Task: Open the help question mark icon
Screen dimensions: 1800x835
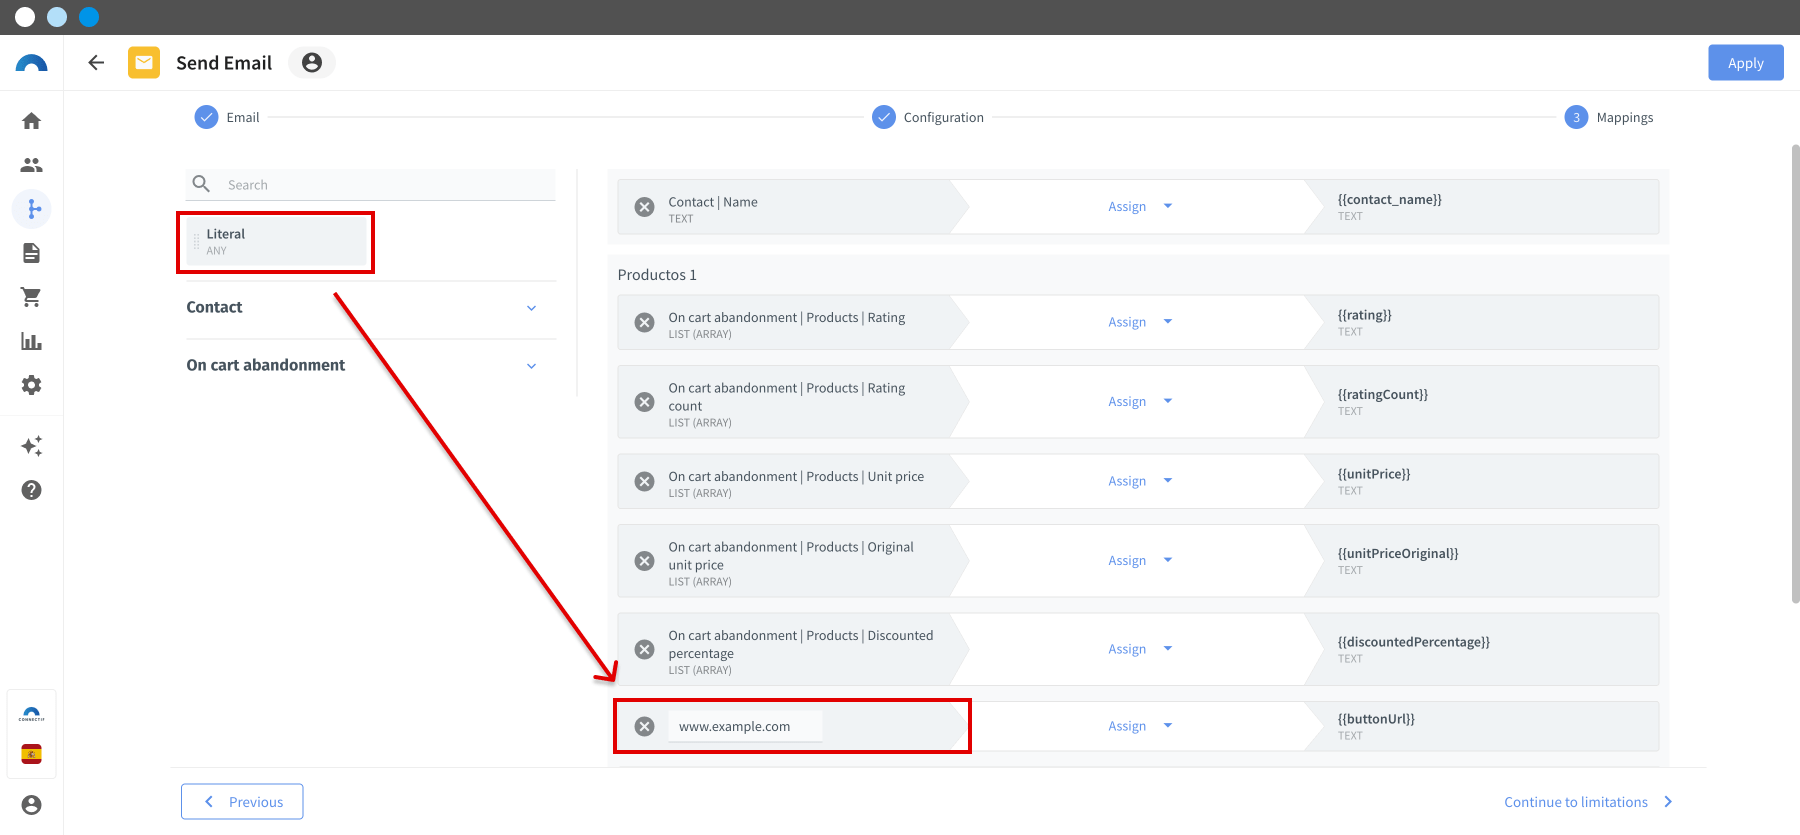Action: [x=31, y=490]
